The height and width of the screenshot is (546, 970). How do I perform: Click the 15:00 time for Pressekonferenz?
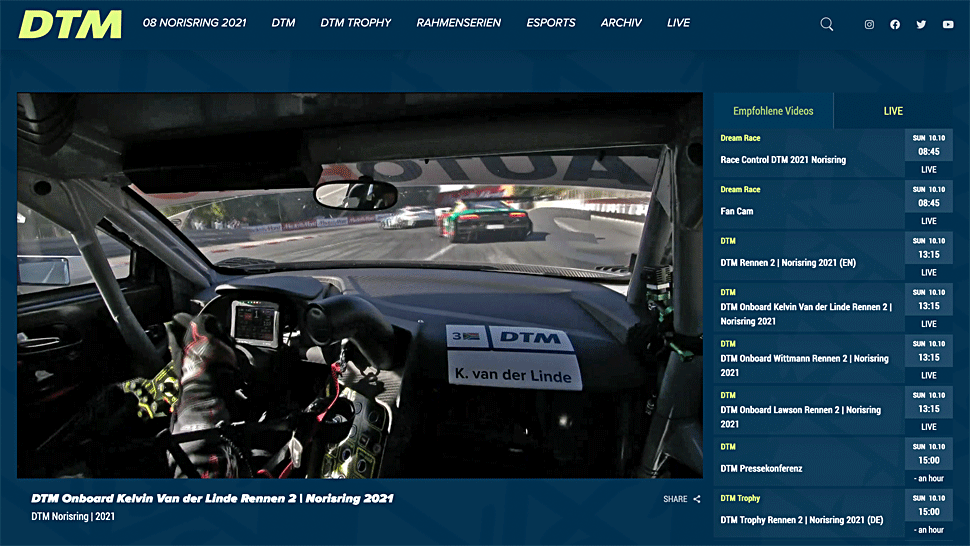[929, 460]
